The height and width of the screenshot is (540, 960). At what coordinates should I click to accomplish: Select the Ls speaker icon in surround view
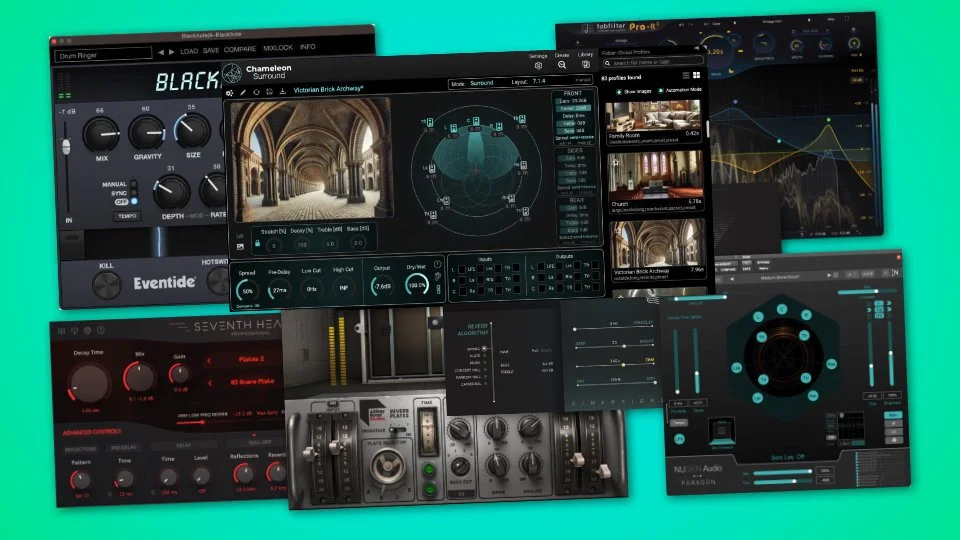pyautogui.click(x=432, y=168)
